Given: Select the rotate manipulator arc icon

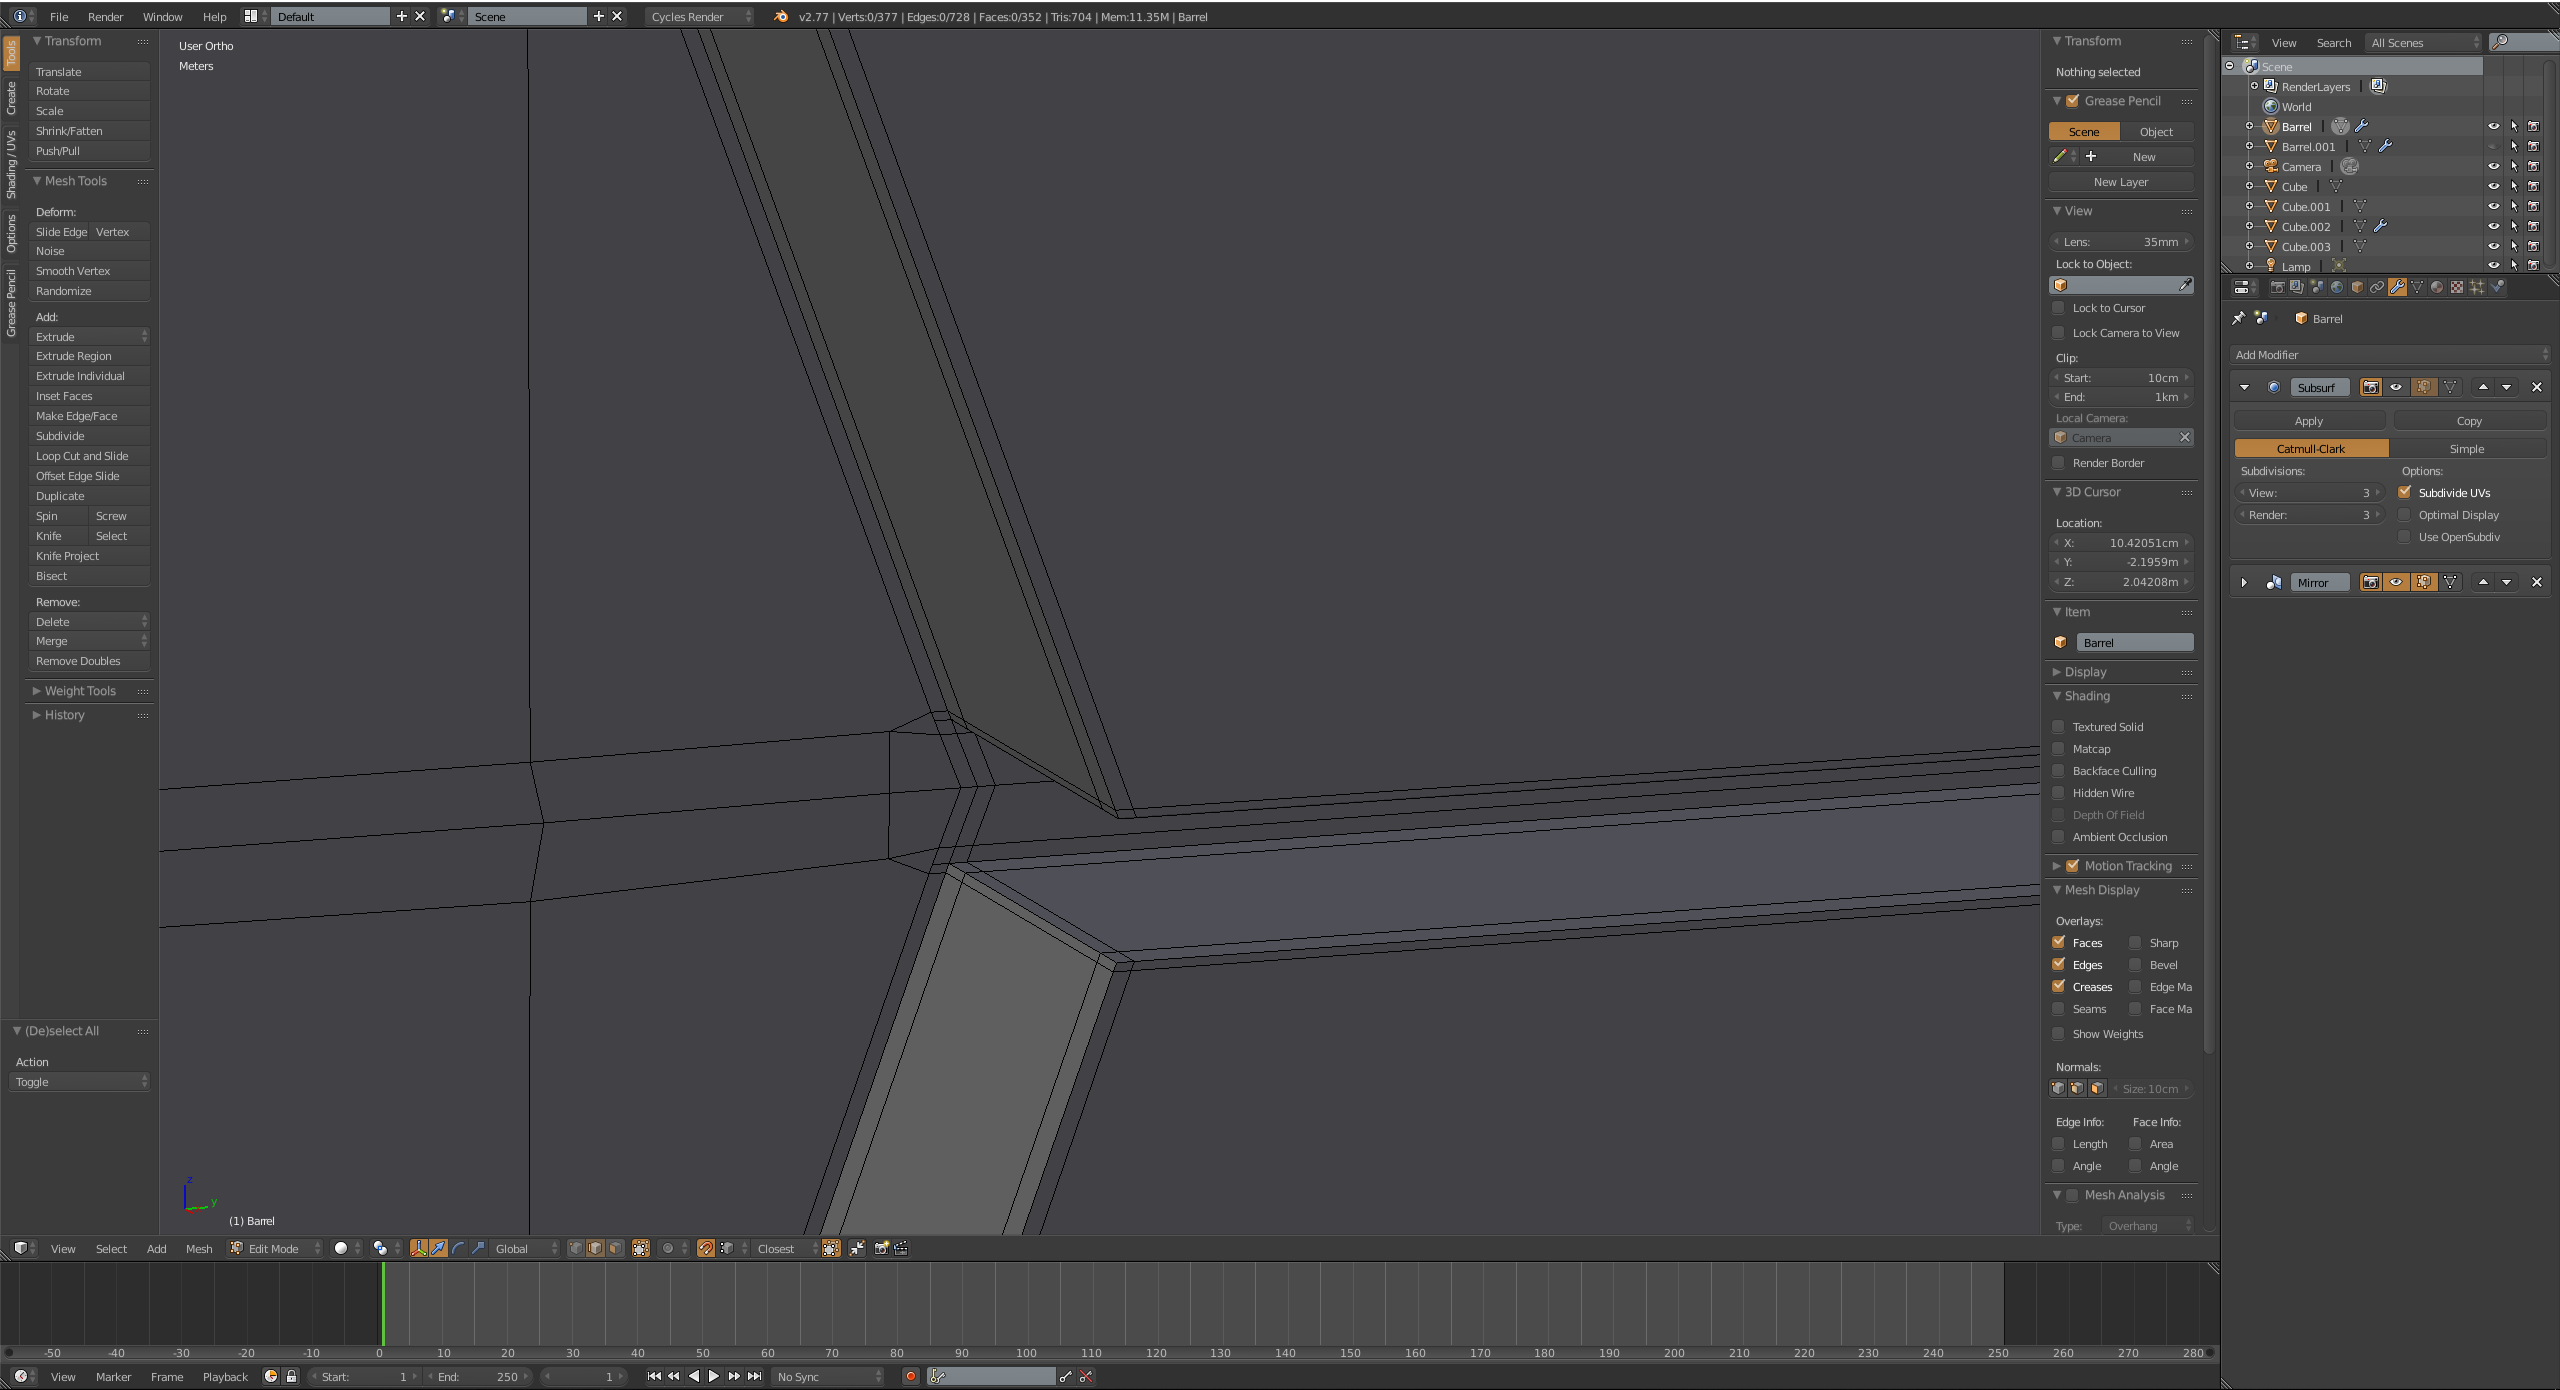Looking at the screenshot, I should [x=458, y=1248].
